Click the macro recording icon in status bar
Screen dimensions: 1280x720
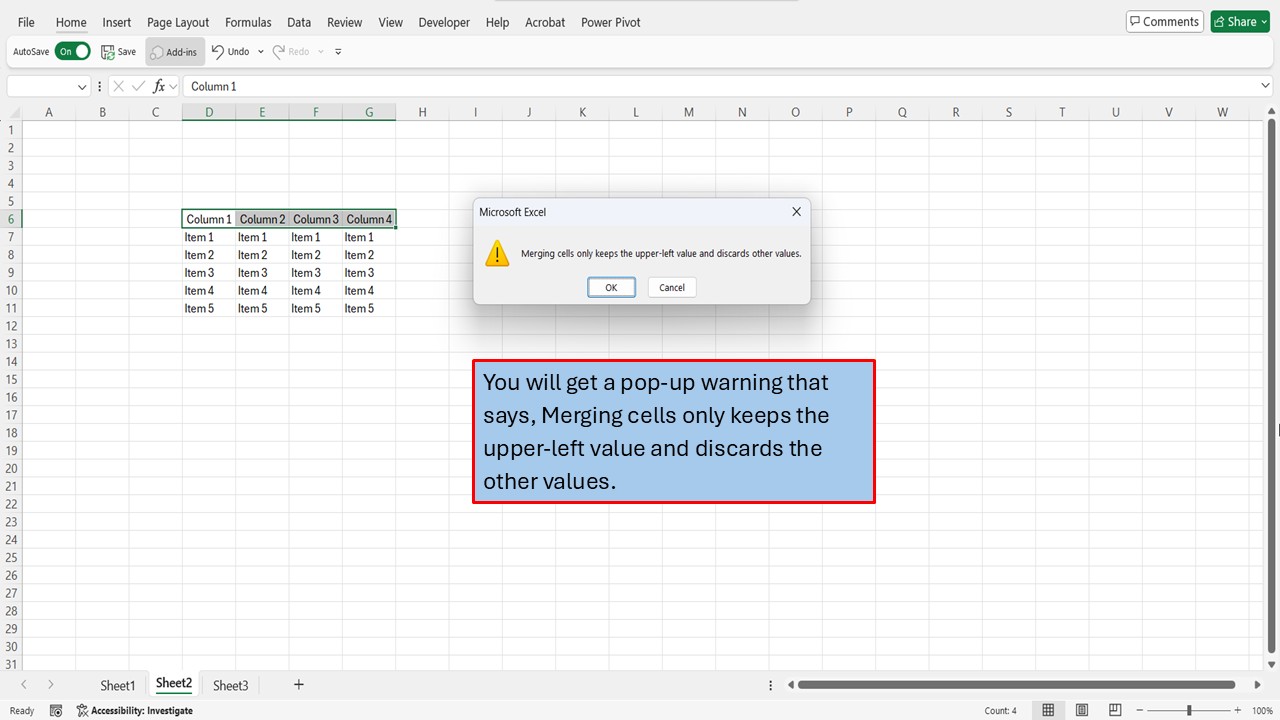click(x=56, y=711)
